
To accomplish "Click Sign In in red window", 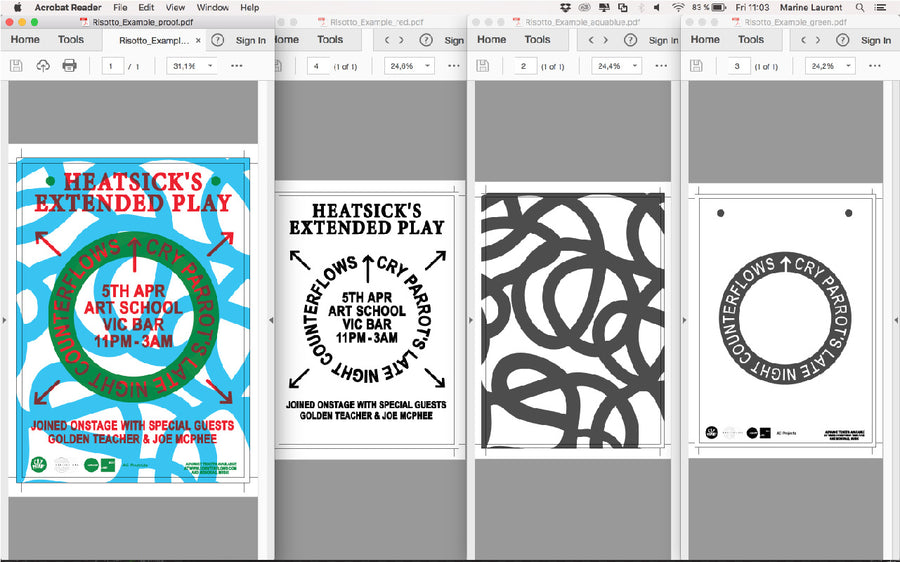I will tap(454, 40).
